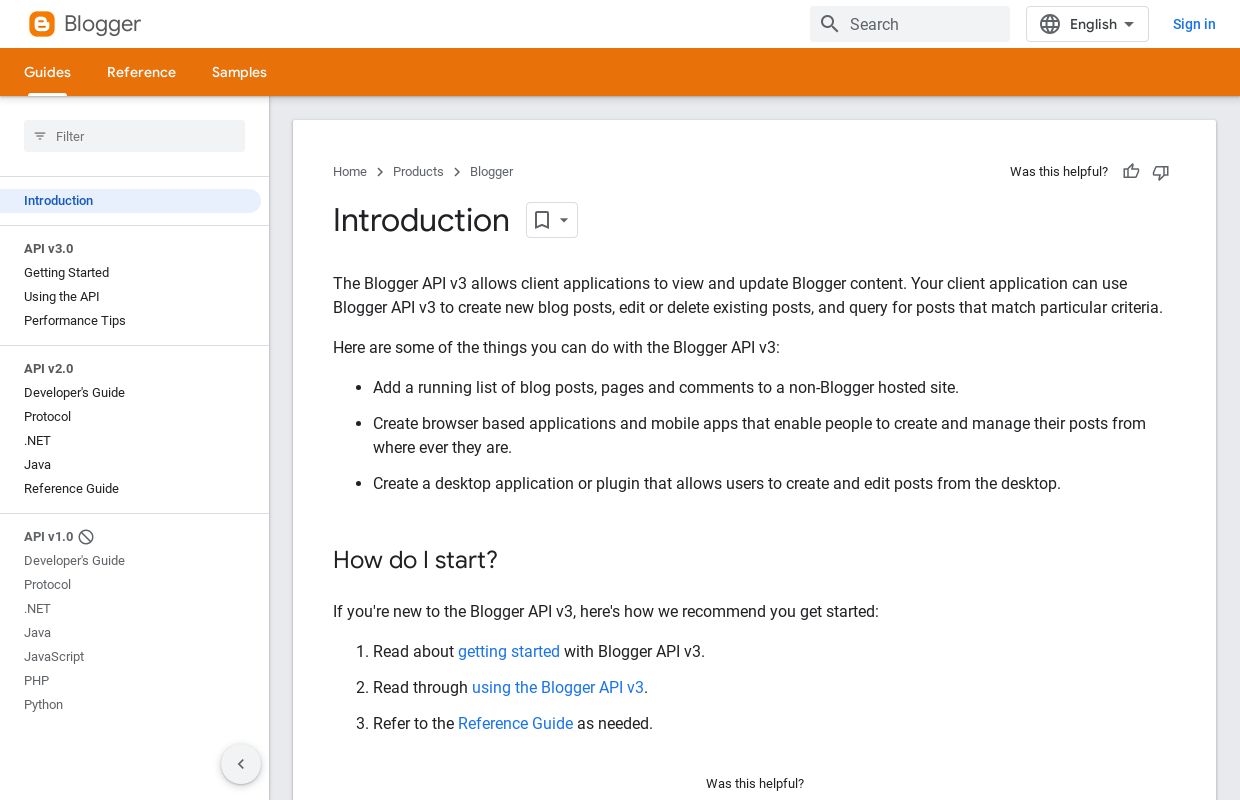Open Developer's Guide under API v1.0
1240x800 pixels.
74,561
